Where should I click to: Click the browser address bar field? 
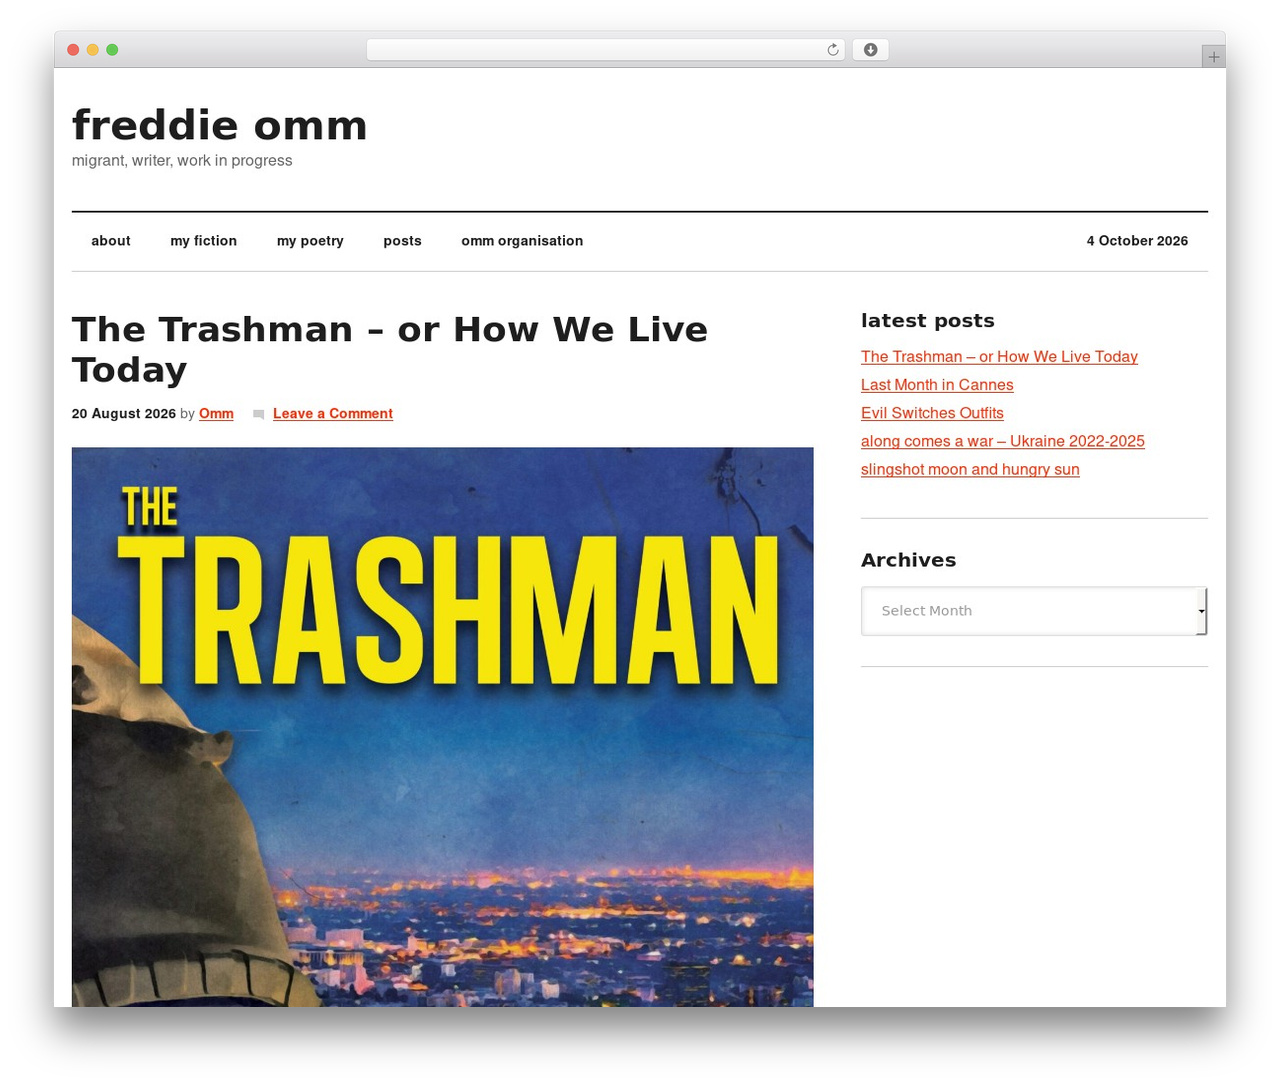[605, 50]
